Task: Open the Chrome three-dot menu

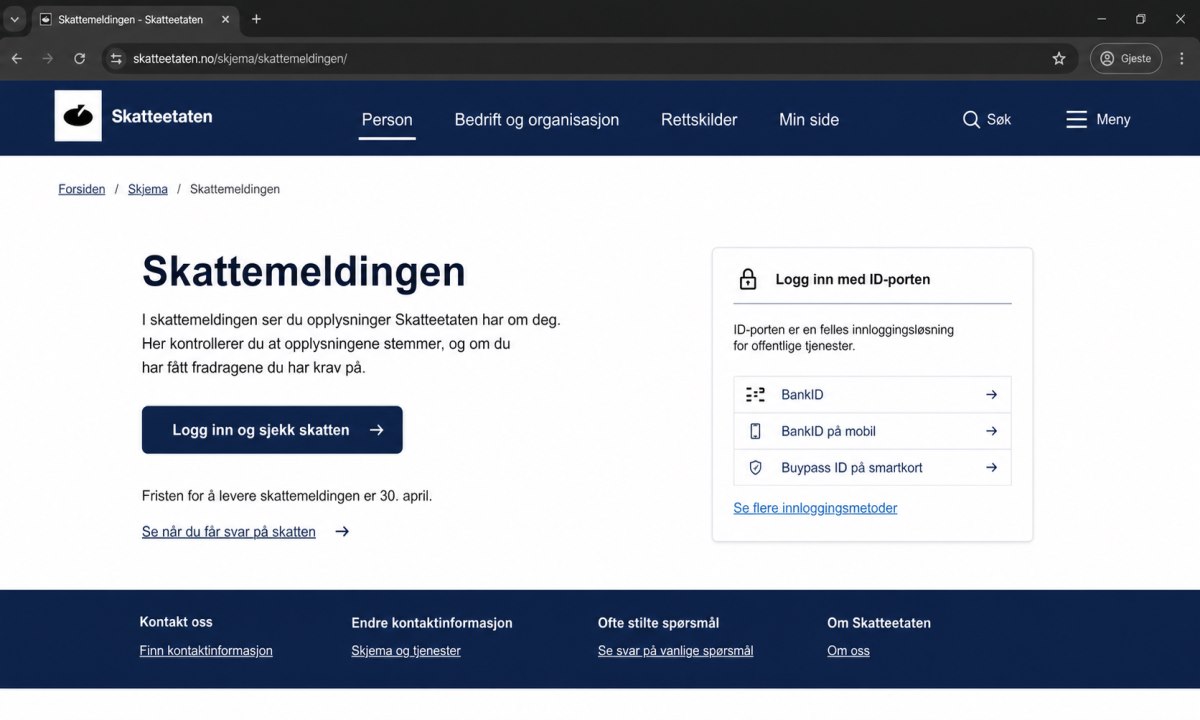Action: pyautogui.click(x=1182, y=58)
